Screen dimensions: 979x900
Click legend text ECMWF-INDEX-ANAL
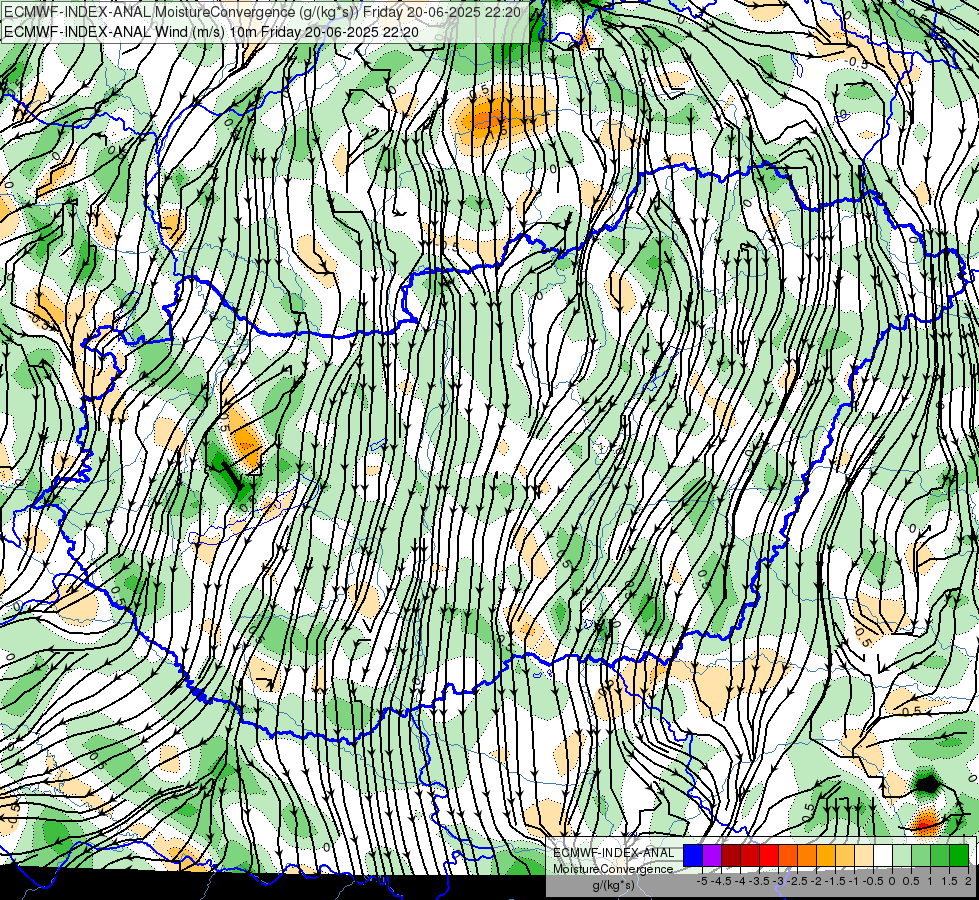point(614,853)
